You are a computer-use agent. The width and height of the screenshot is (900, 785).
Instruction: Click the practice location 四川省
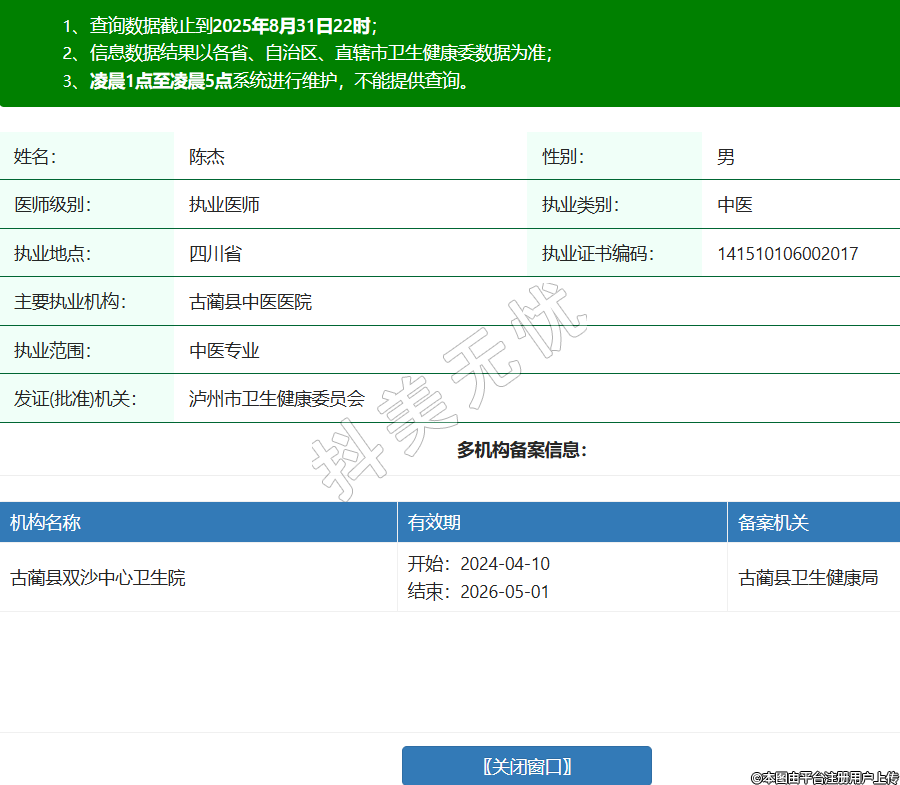tap(215, 253)
